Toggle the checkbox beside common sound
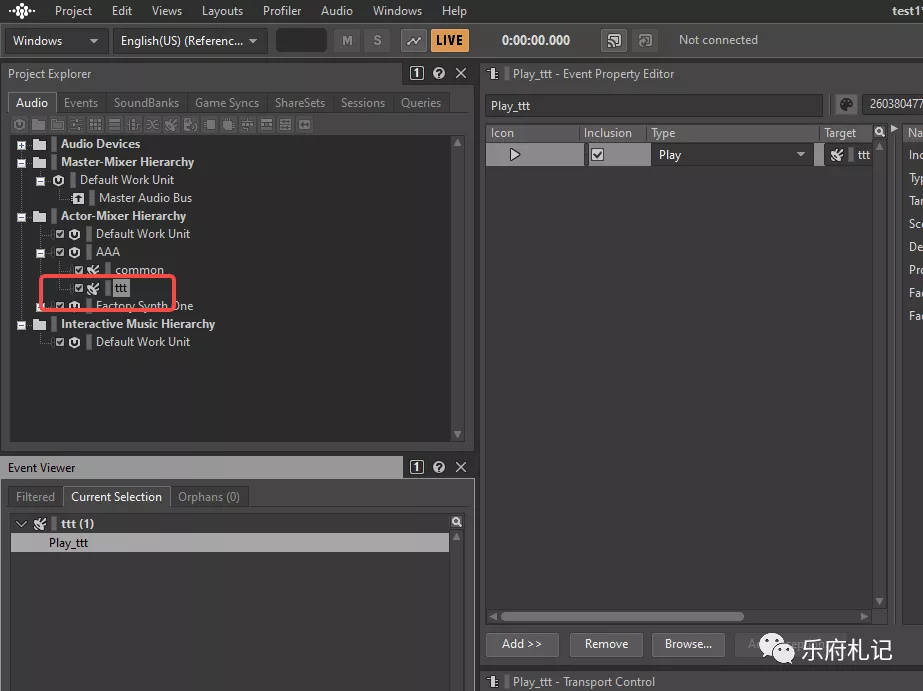The height and width of the screenshot is (691, 923). coord(79,270)
